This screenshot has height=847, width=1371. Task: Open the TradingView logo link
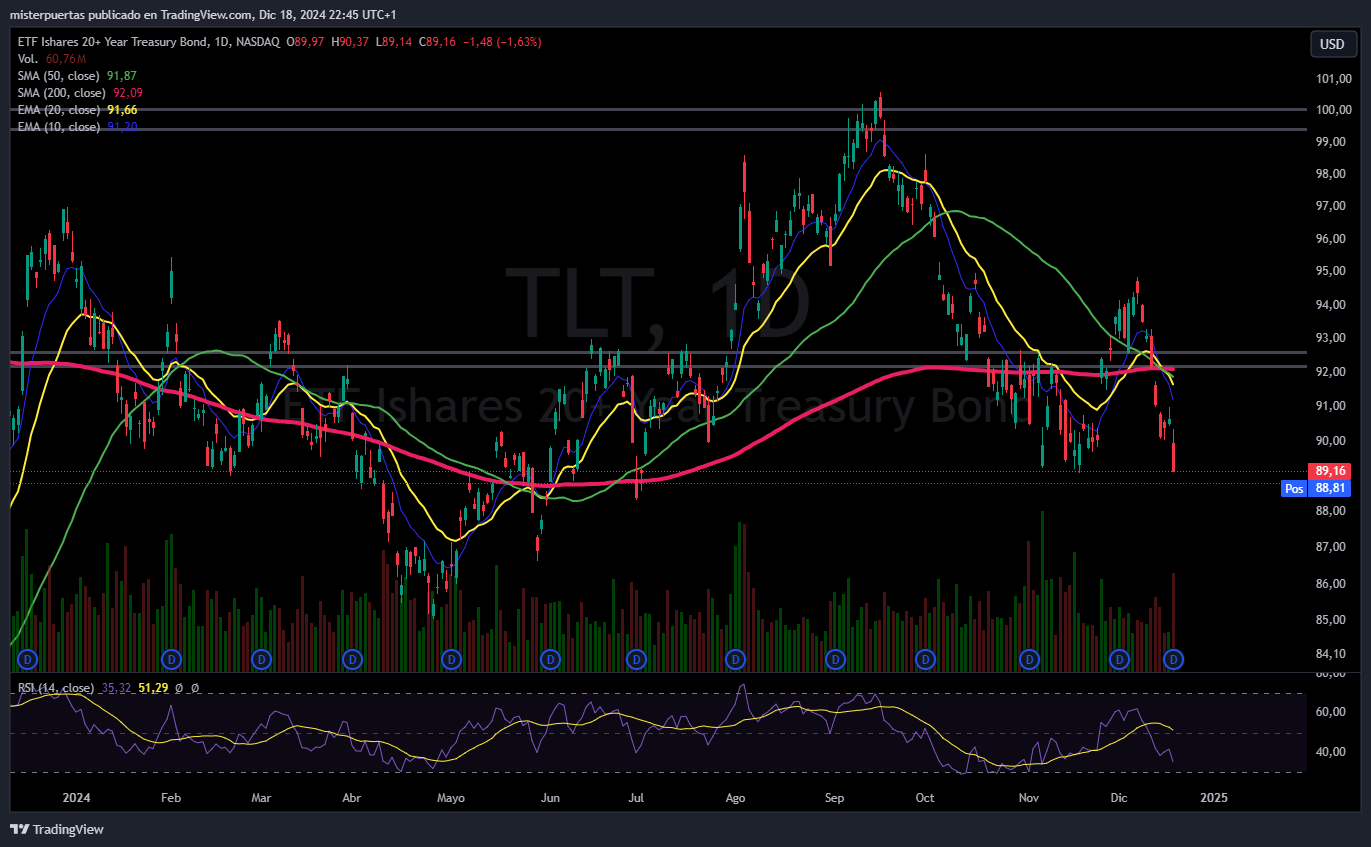57,829
